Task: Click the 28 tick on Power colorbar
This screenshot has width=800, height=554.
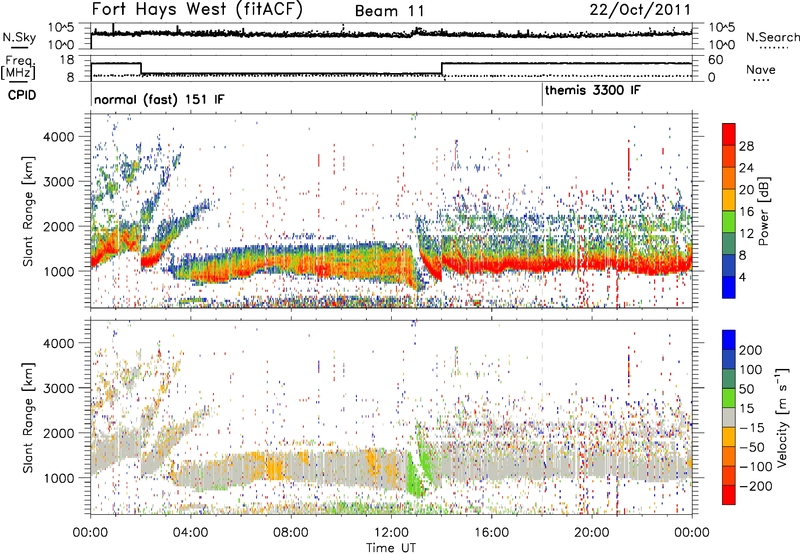Action: tap(746, 146)
